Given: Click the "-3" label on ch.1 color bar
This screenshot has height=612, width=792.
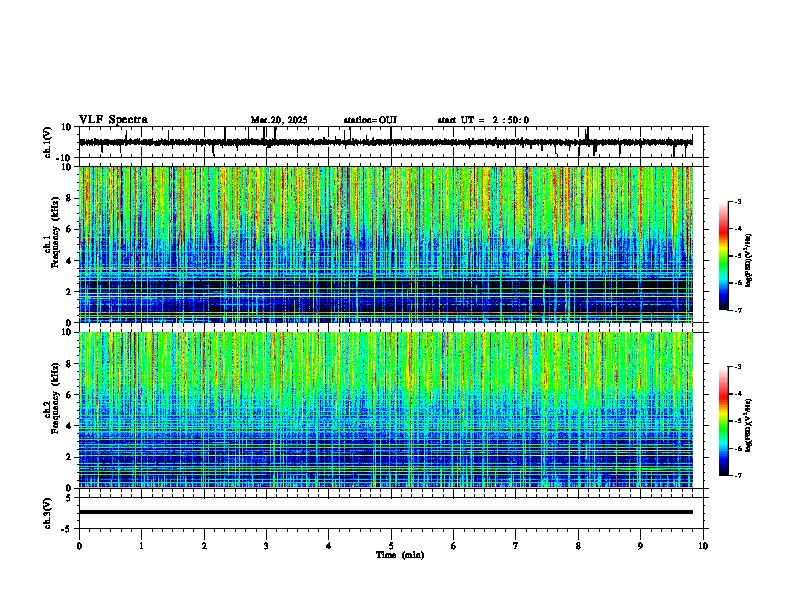Looking at the screenshot, I should tap(738, 201).
